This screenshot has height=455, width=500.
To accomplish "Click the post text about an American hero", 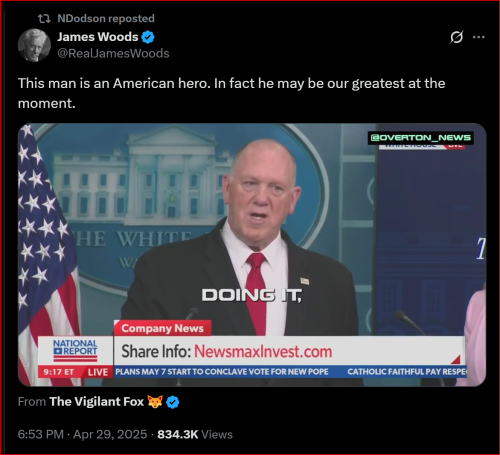I will pos(231,93).
